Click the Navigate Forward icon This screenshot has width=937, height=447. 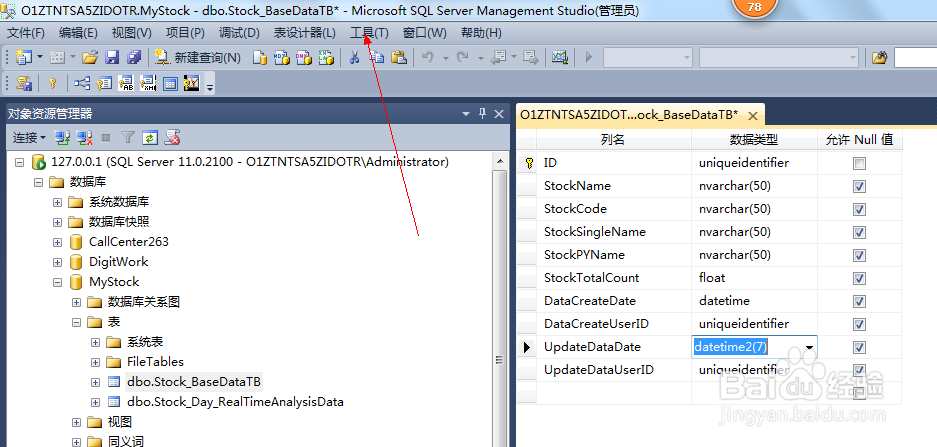531,57
